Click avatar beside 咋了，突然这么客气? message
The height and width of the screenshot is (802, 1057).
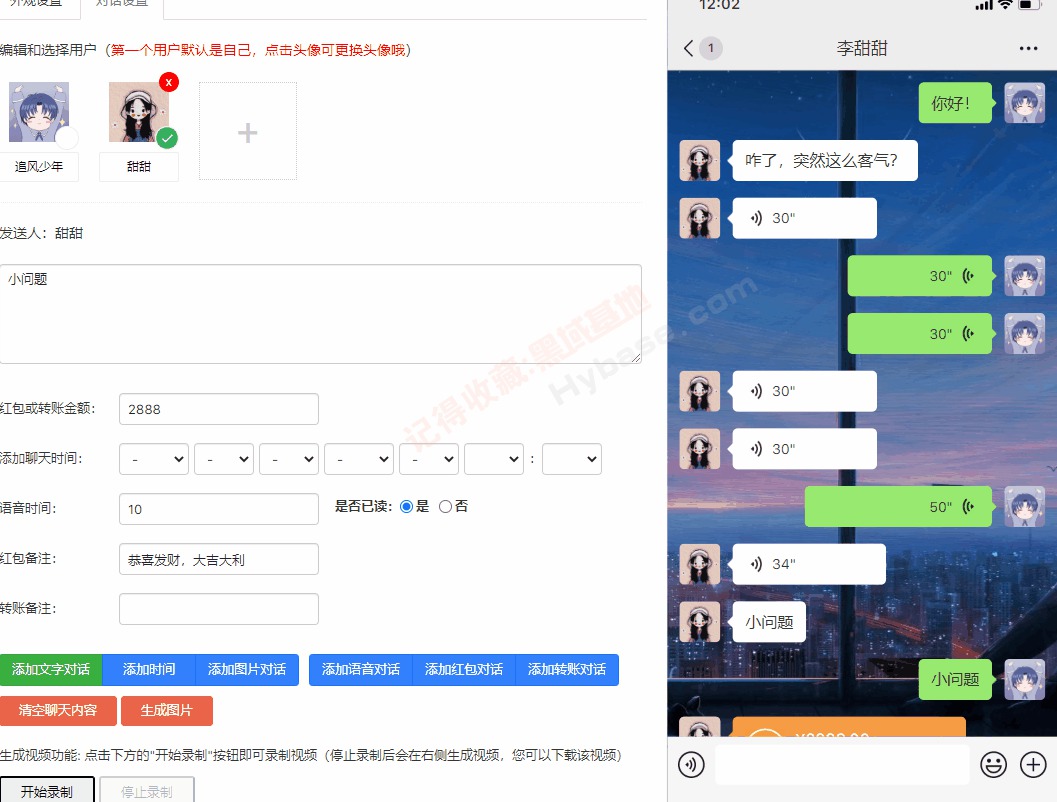click(699, 160)
